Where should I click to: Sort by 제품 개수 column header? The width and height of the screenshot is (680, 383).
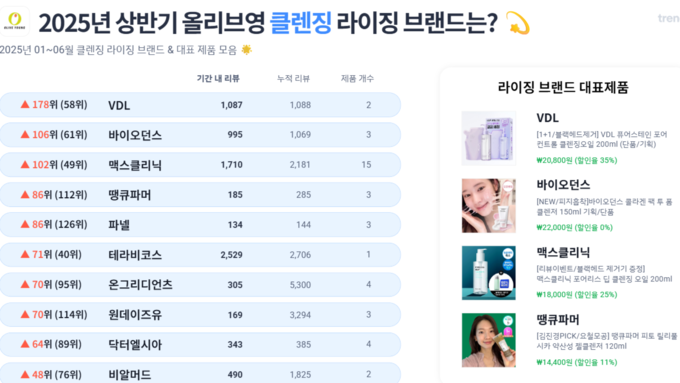pyautogui.click(x=357, y=79)
